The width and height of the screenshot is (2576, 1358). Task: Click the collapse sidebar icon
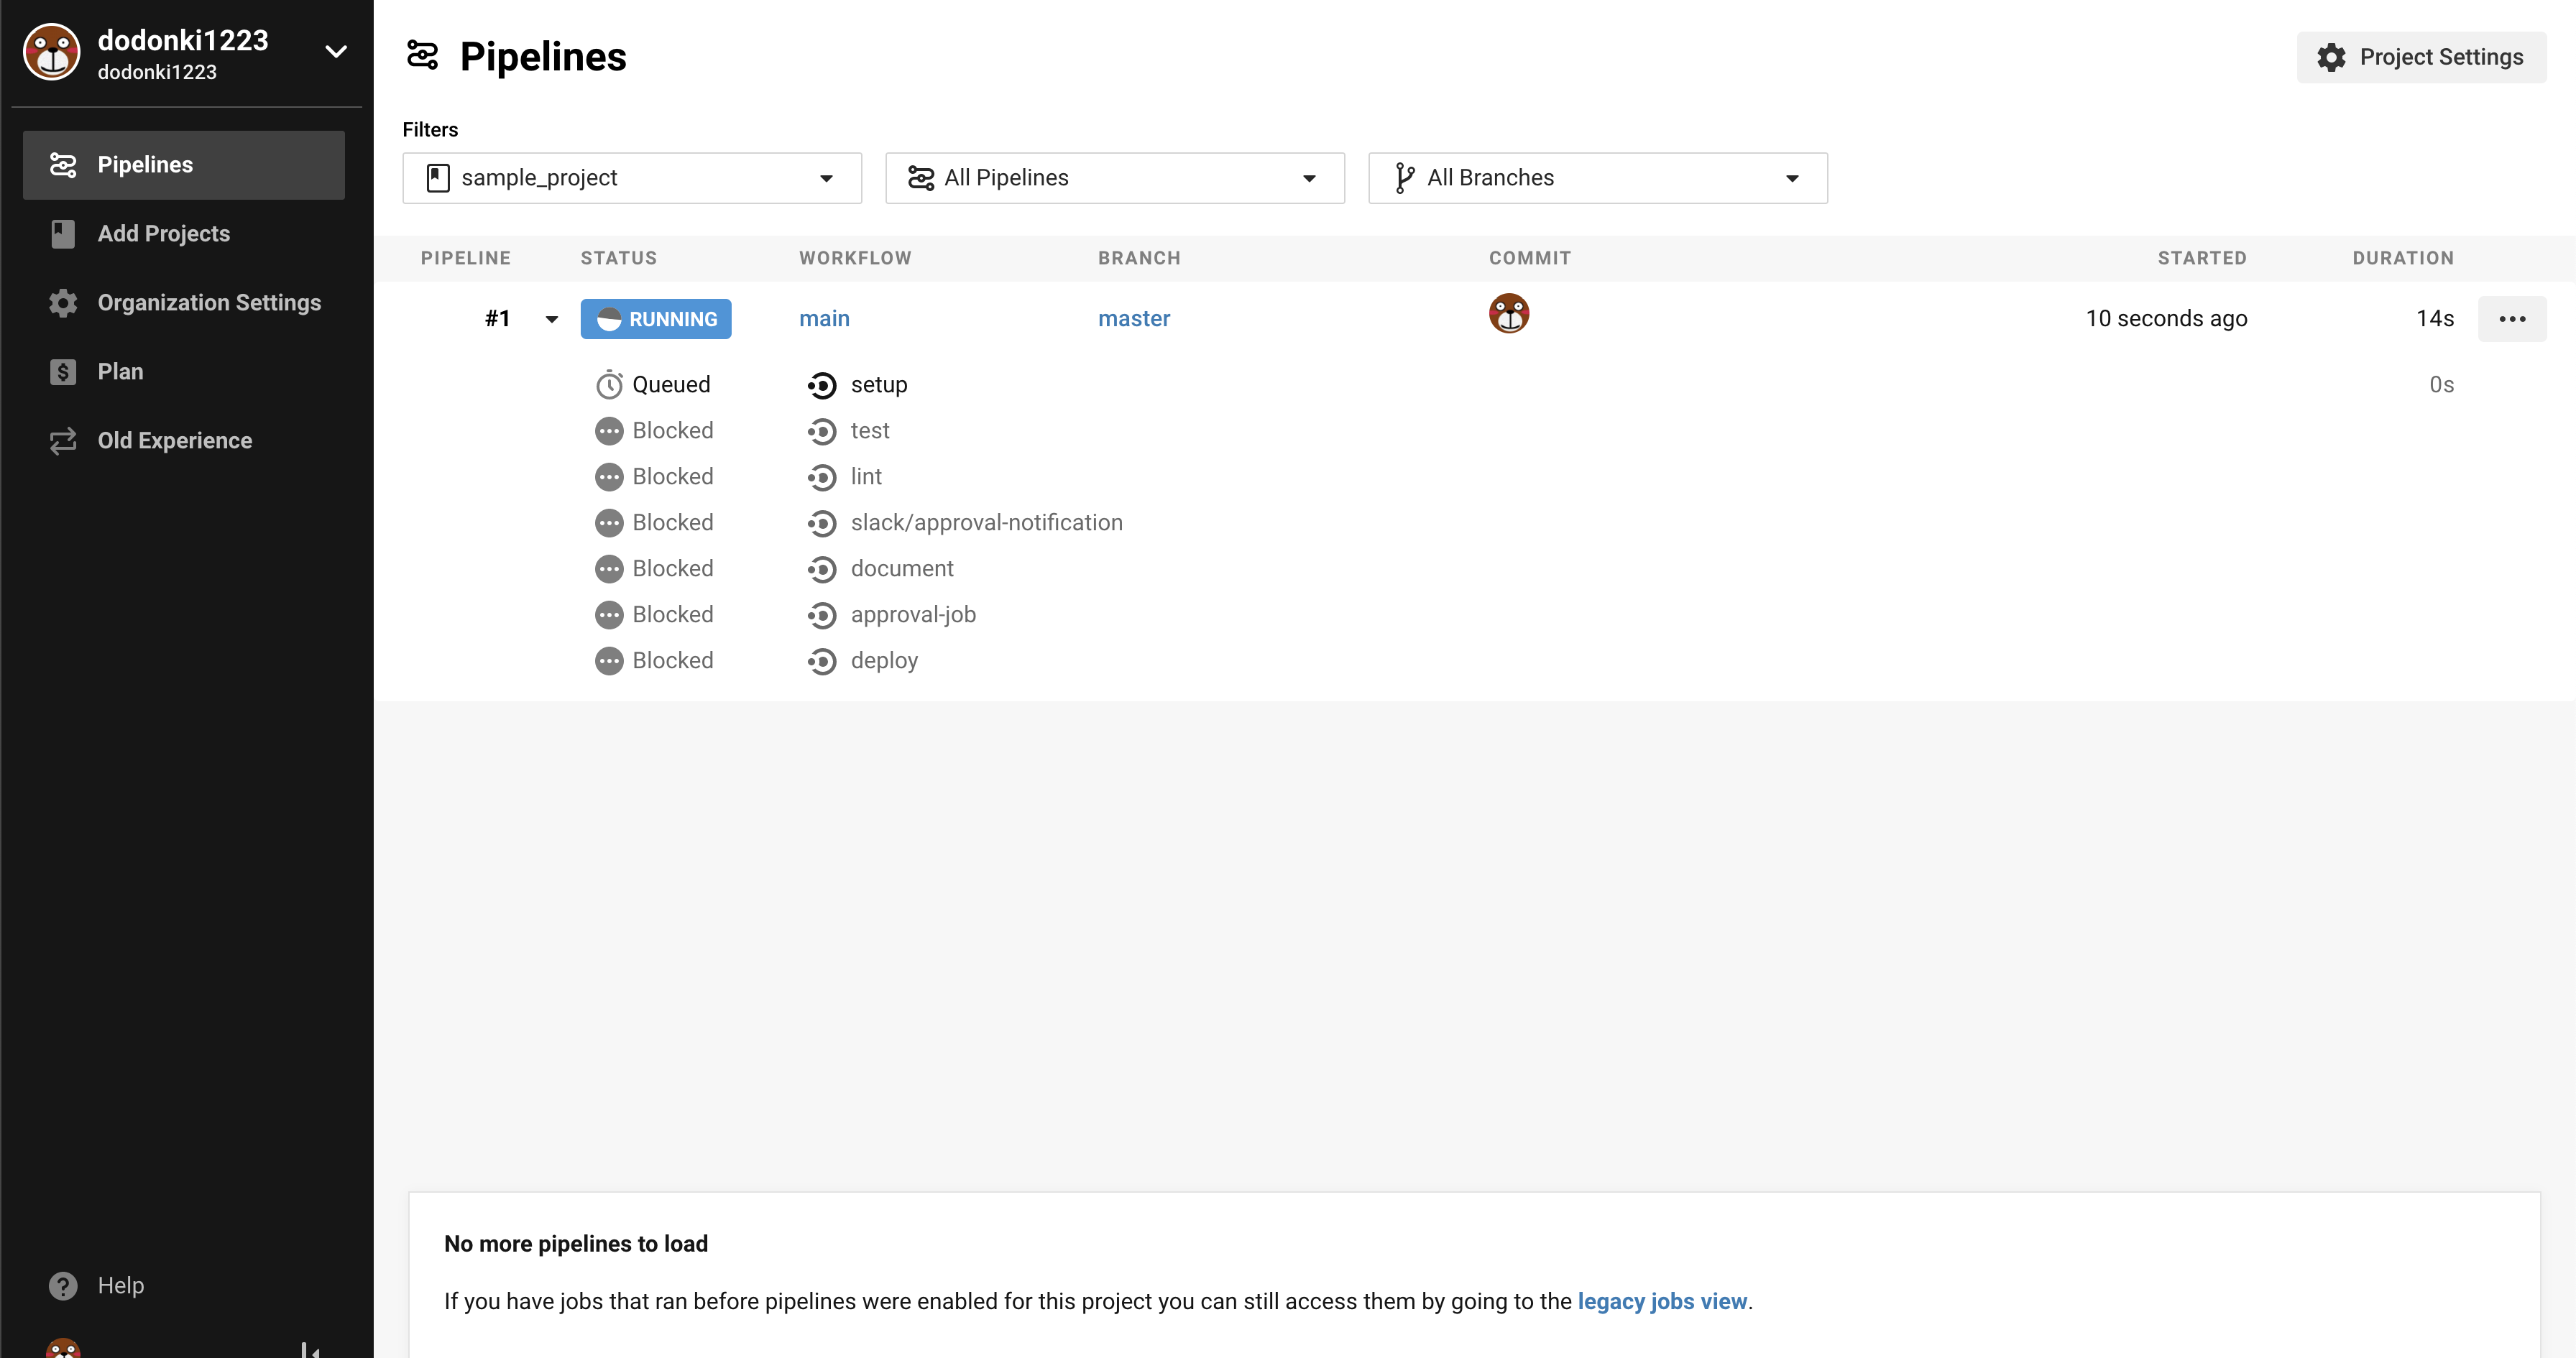coord(310,1350)
